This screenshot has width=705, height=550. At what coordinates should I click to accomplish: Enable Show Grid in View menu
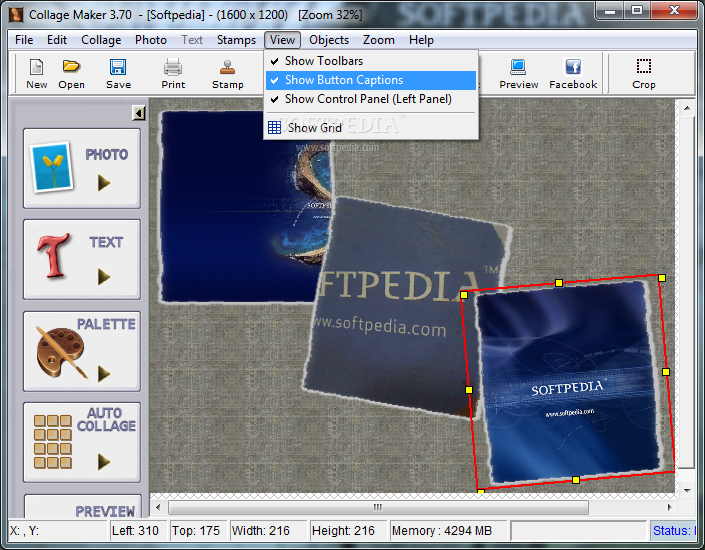[x=371, y=128]
